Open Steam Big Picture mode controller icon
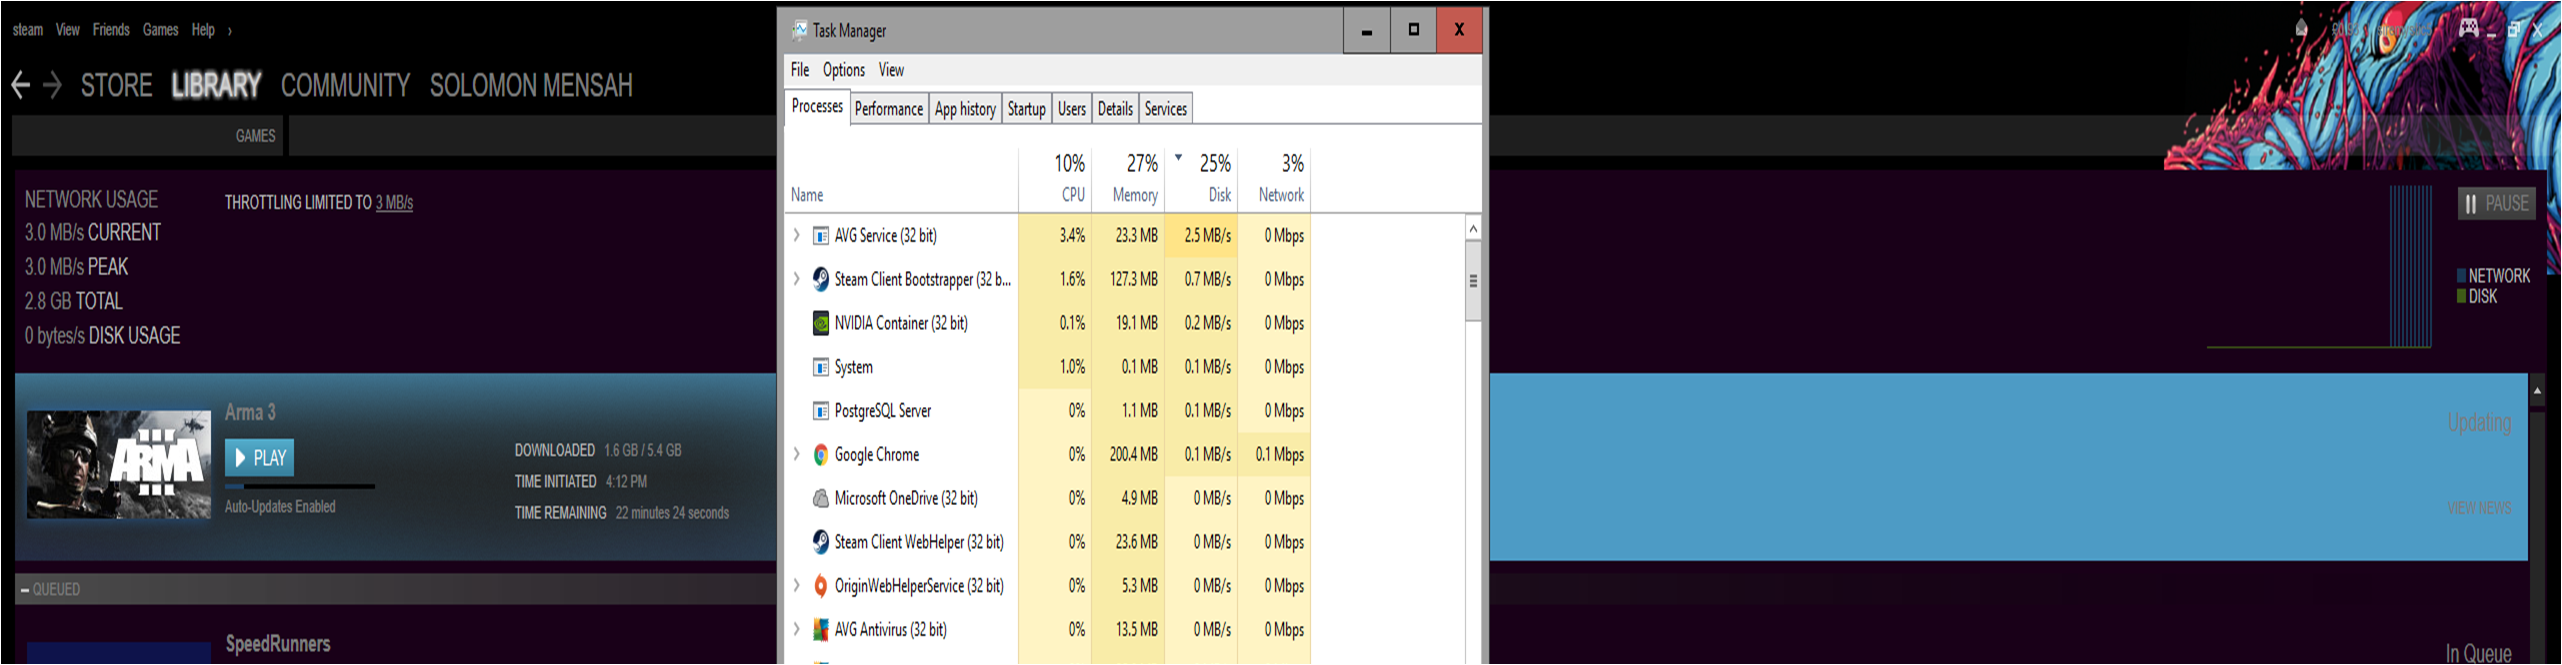 2468,28
